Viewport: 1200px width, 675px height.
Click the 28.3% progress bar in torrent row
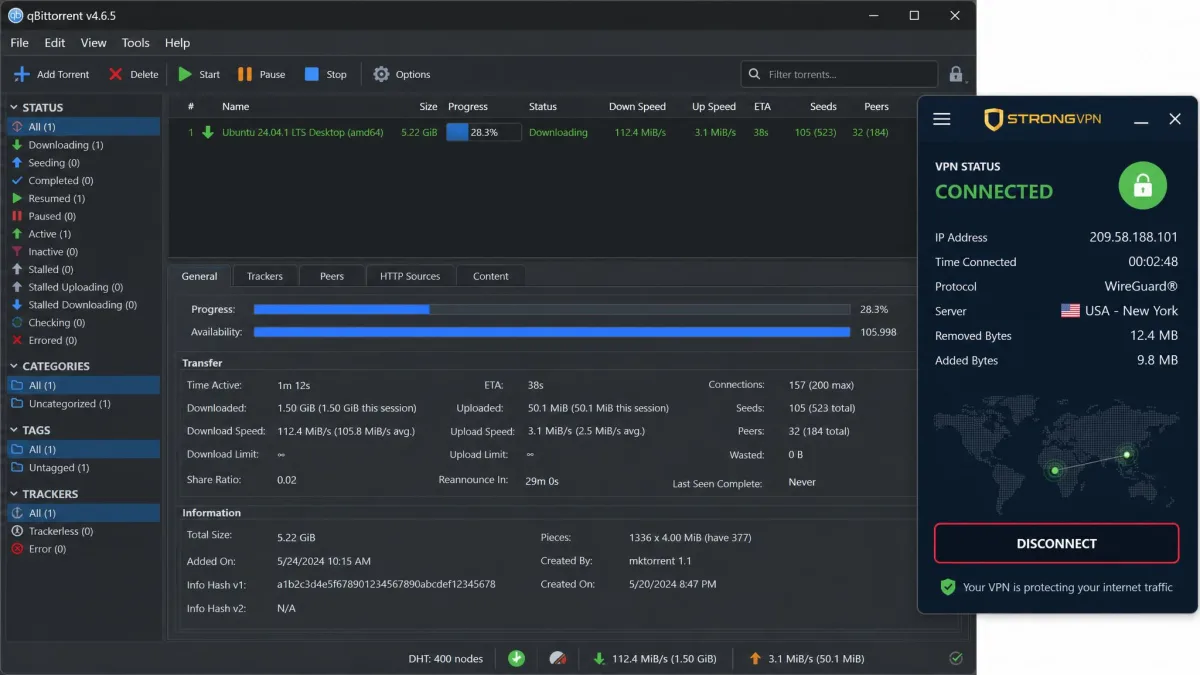483,132
